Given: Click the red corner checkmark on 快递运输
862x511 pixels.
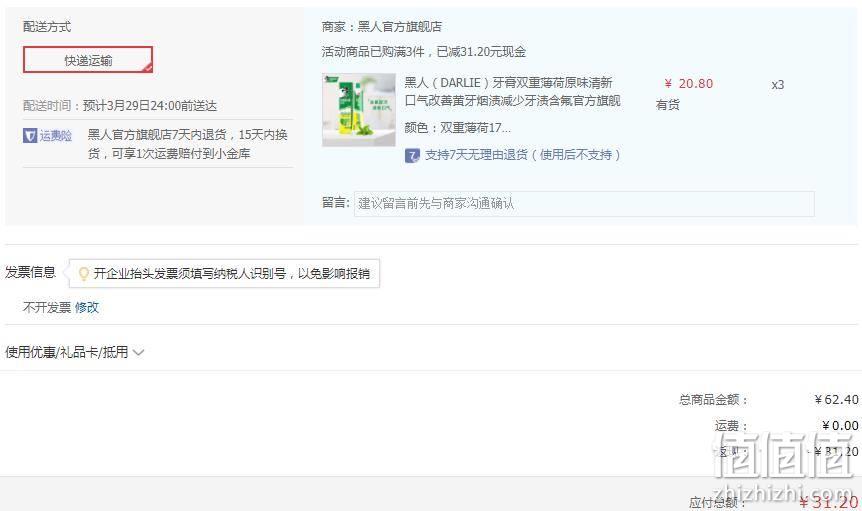Looking at the screenshot, I should (147, 68).
